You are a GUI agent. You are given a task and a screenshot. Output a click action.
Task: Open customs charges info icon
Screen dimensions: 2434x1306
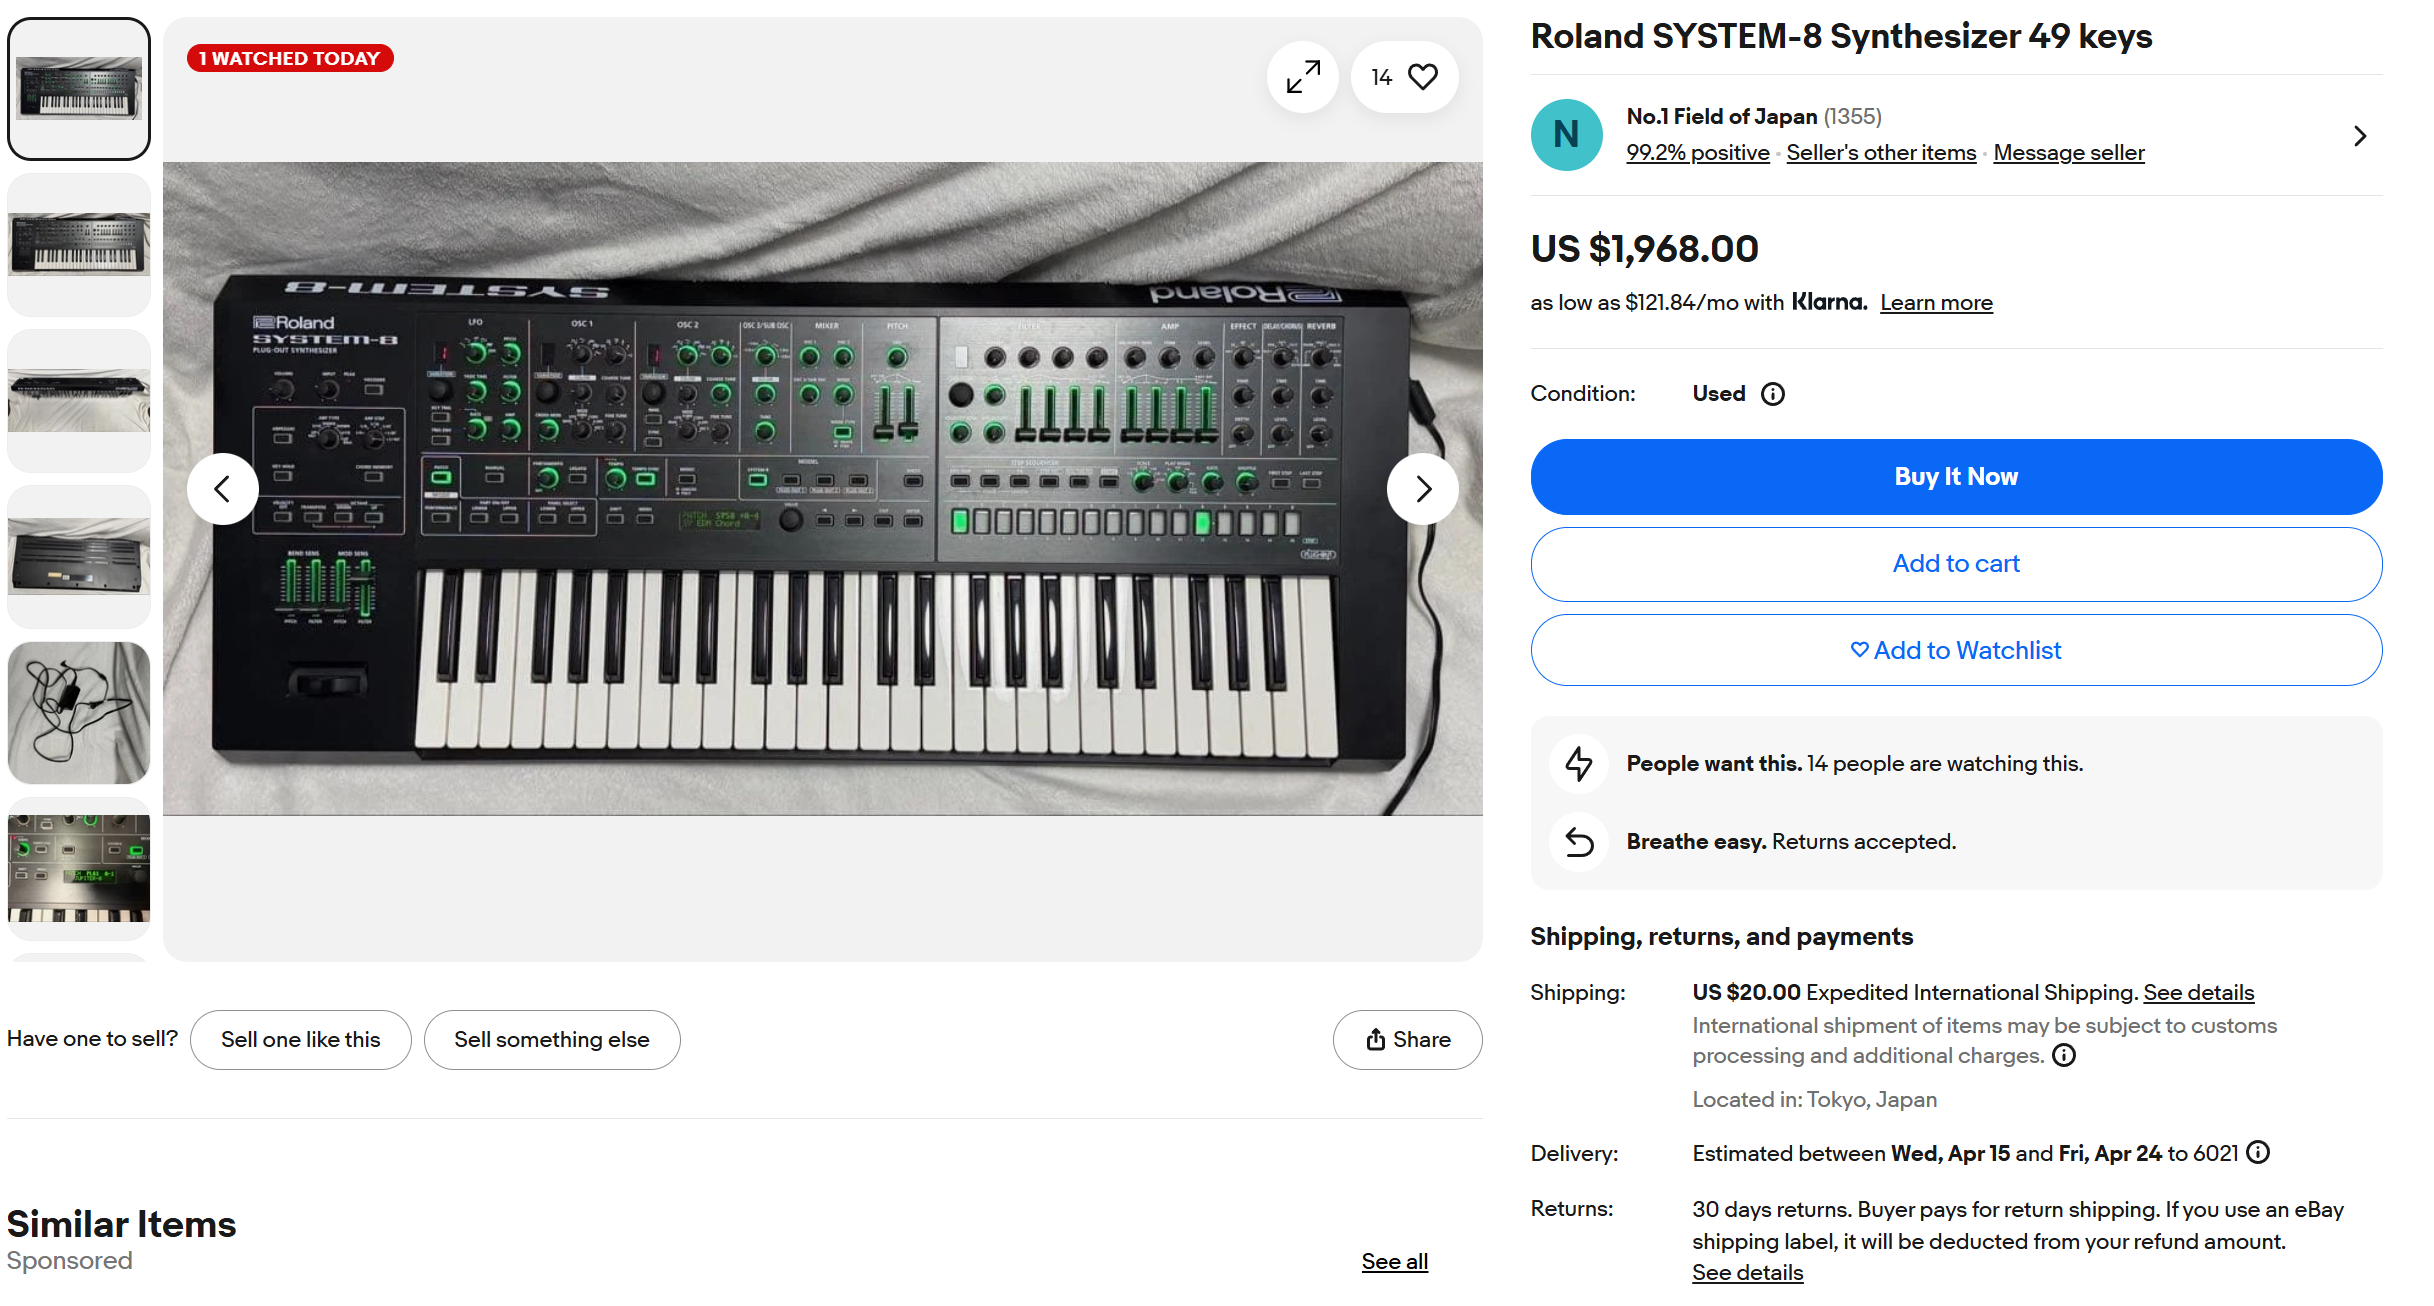(x=2064, y=1056)
